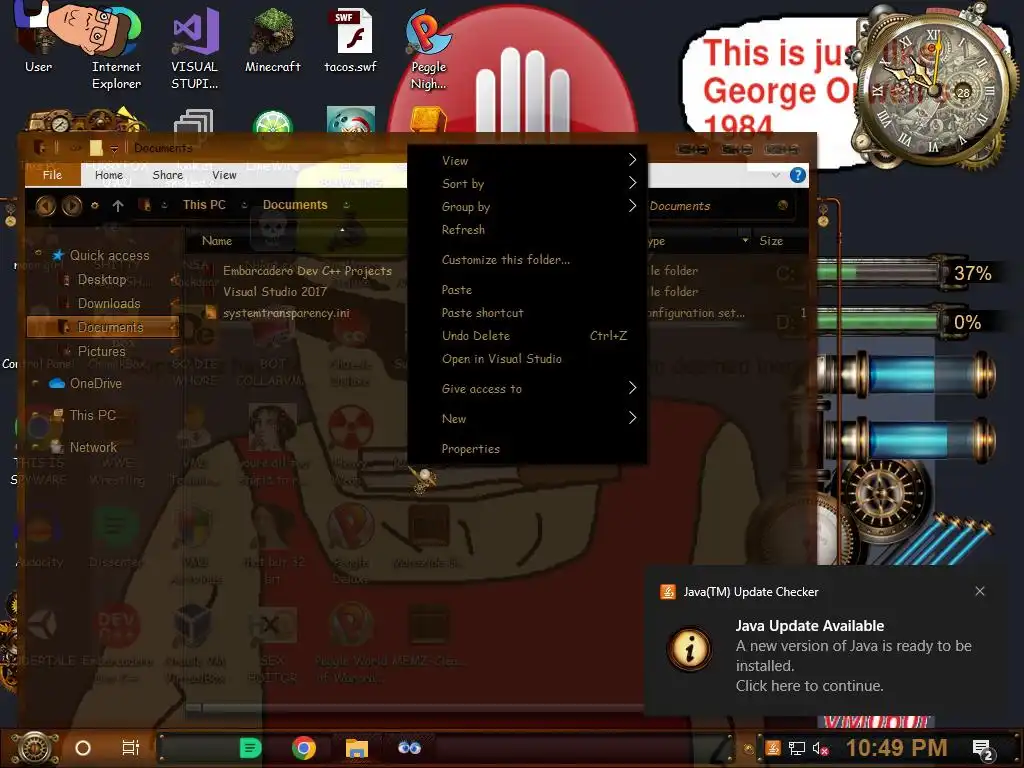
Task: Switch to the Home ribbon tab
Action: pos(108,175)
